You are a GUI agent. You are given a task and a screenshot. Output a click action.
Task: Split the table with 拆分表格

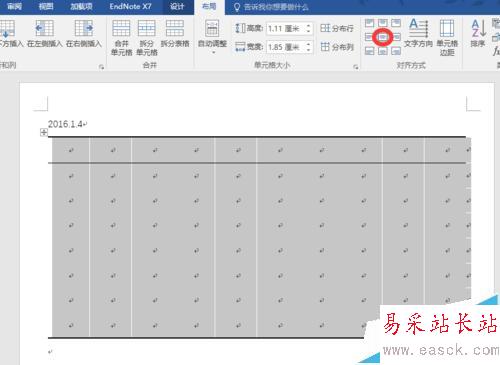[175, 33]
